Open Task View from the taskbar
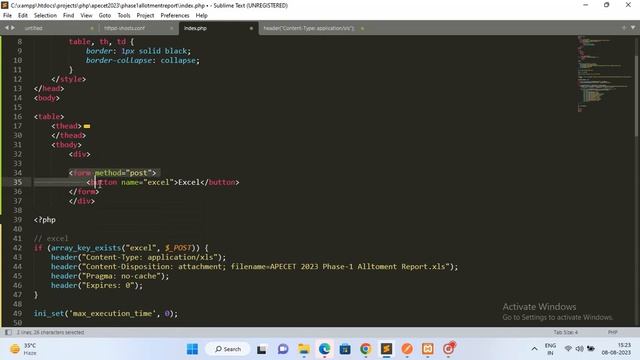 [262, 349]
